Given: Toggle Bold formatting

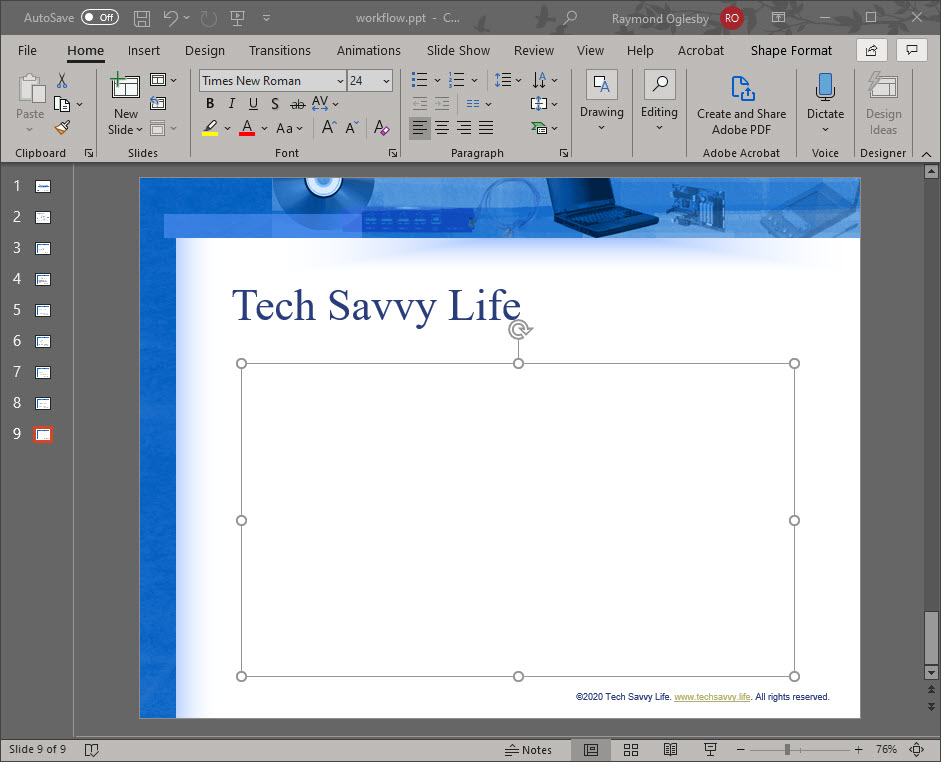Looking at the screenshot, I should [210, 104].
